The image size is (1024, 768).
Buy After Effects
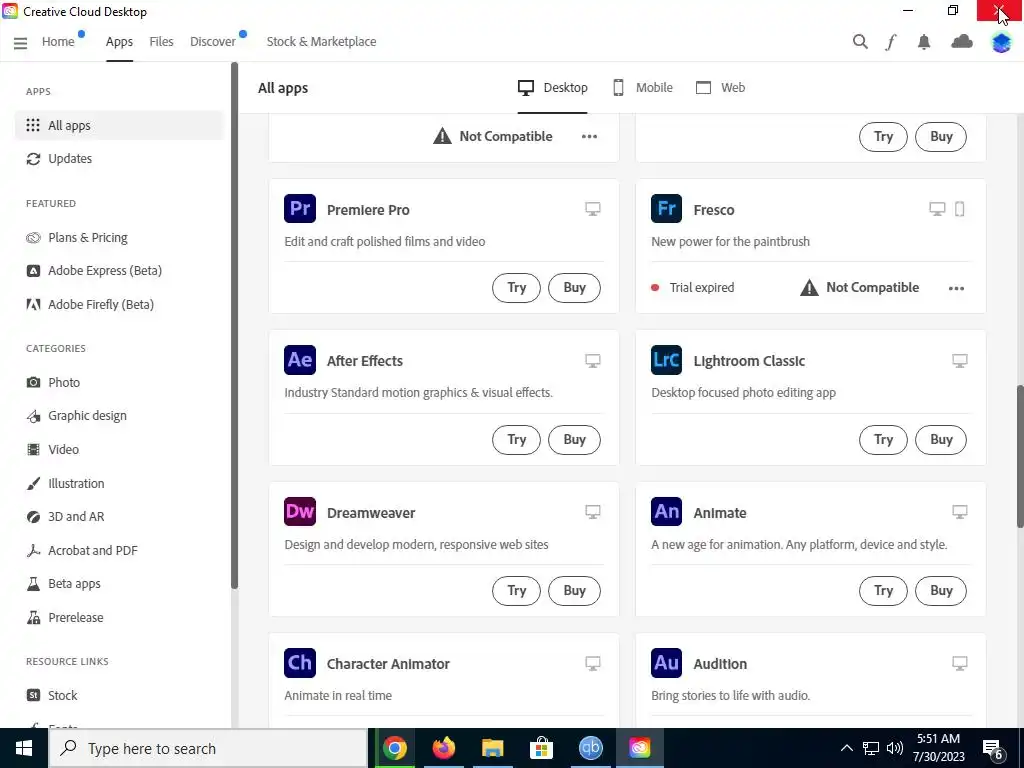point(574,440)
